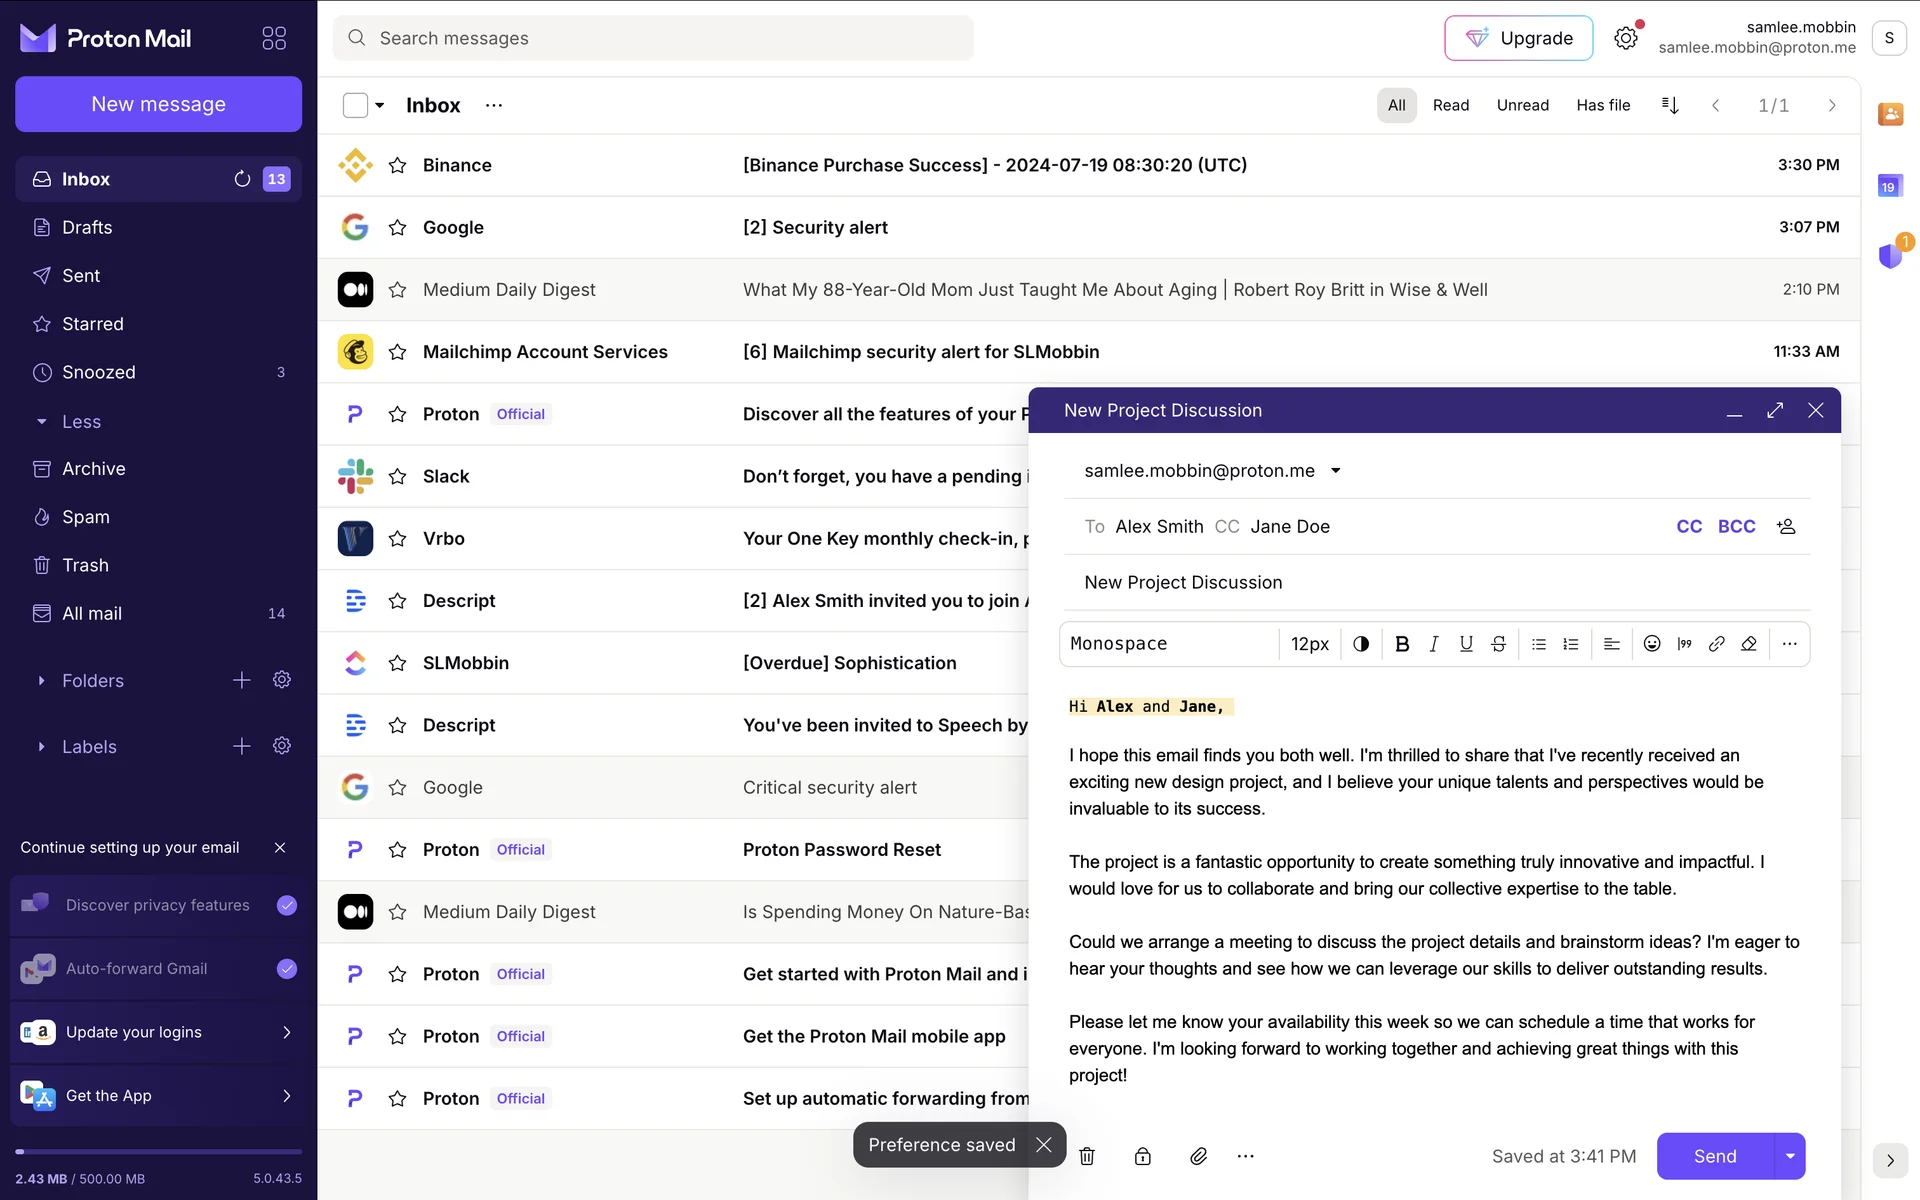
Task: Open the font color picker icon
Action: tap(1361, 644)
